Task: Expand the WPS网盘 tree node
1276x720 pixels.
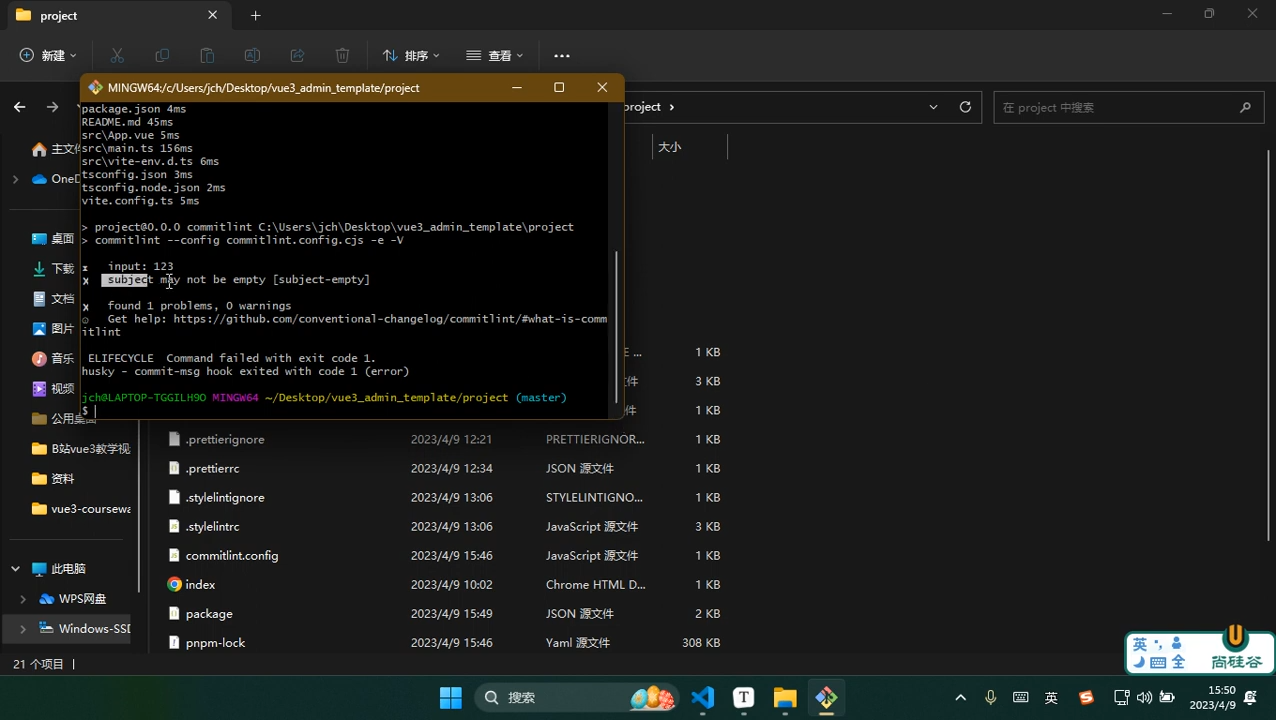Action: (23, 599)
